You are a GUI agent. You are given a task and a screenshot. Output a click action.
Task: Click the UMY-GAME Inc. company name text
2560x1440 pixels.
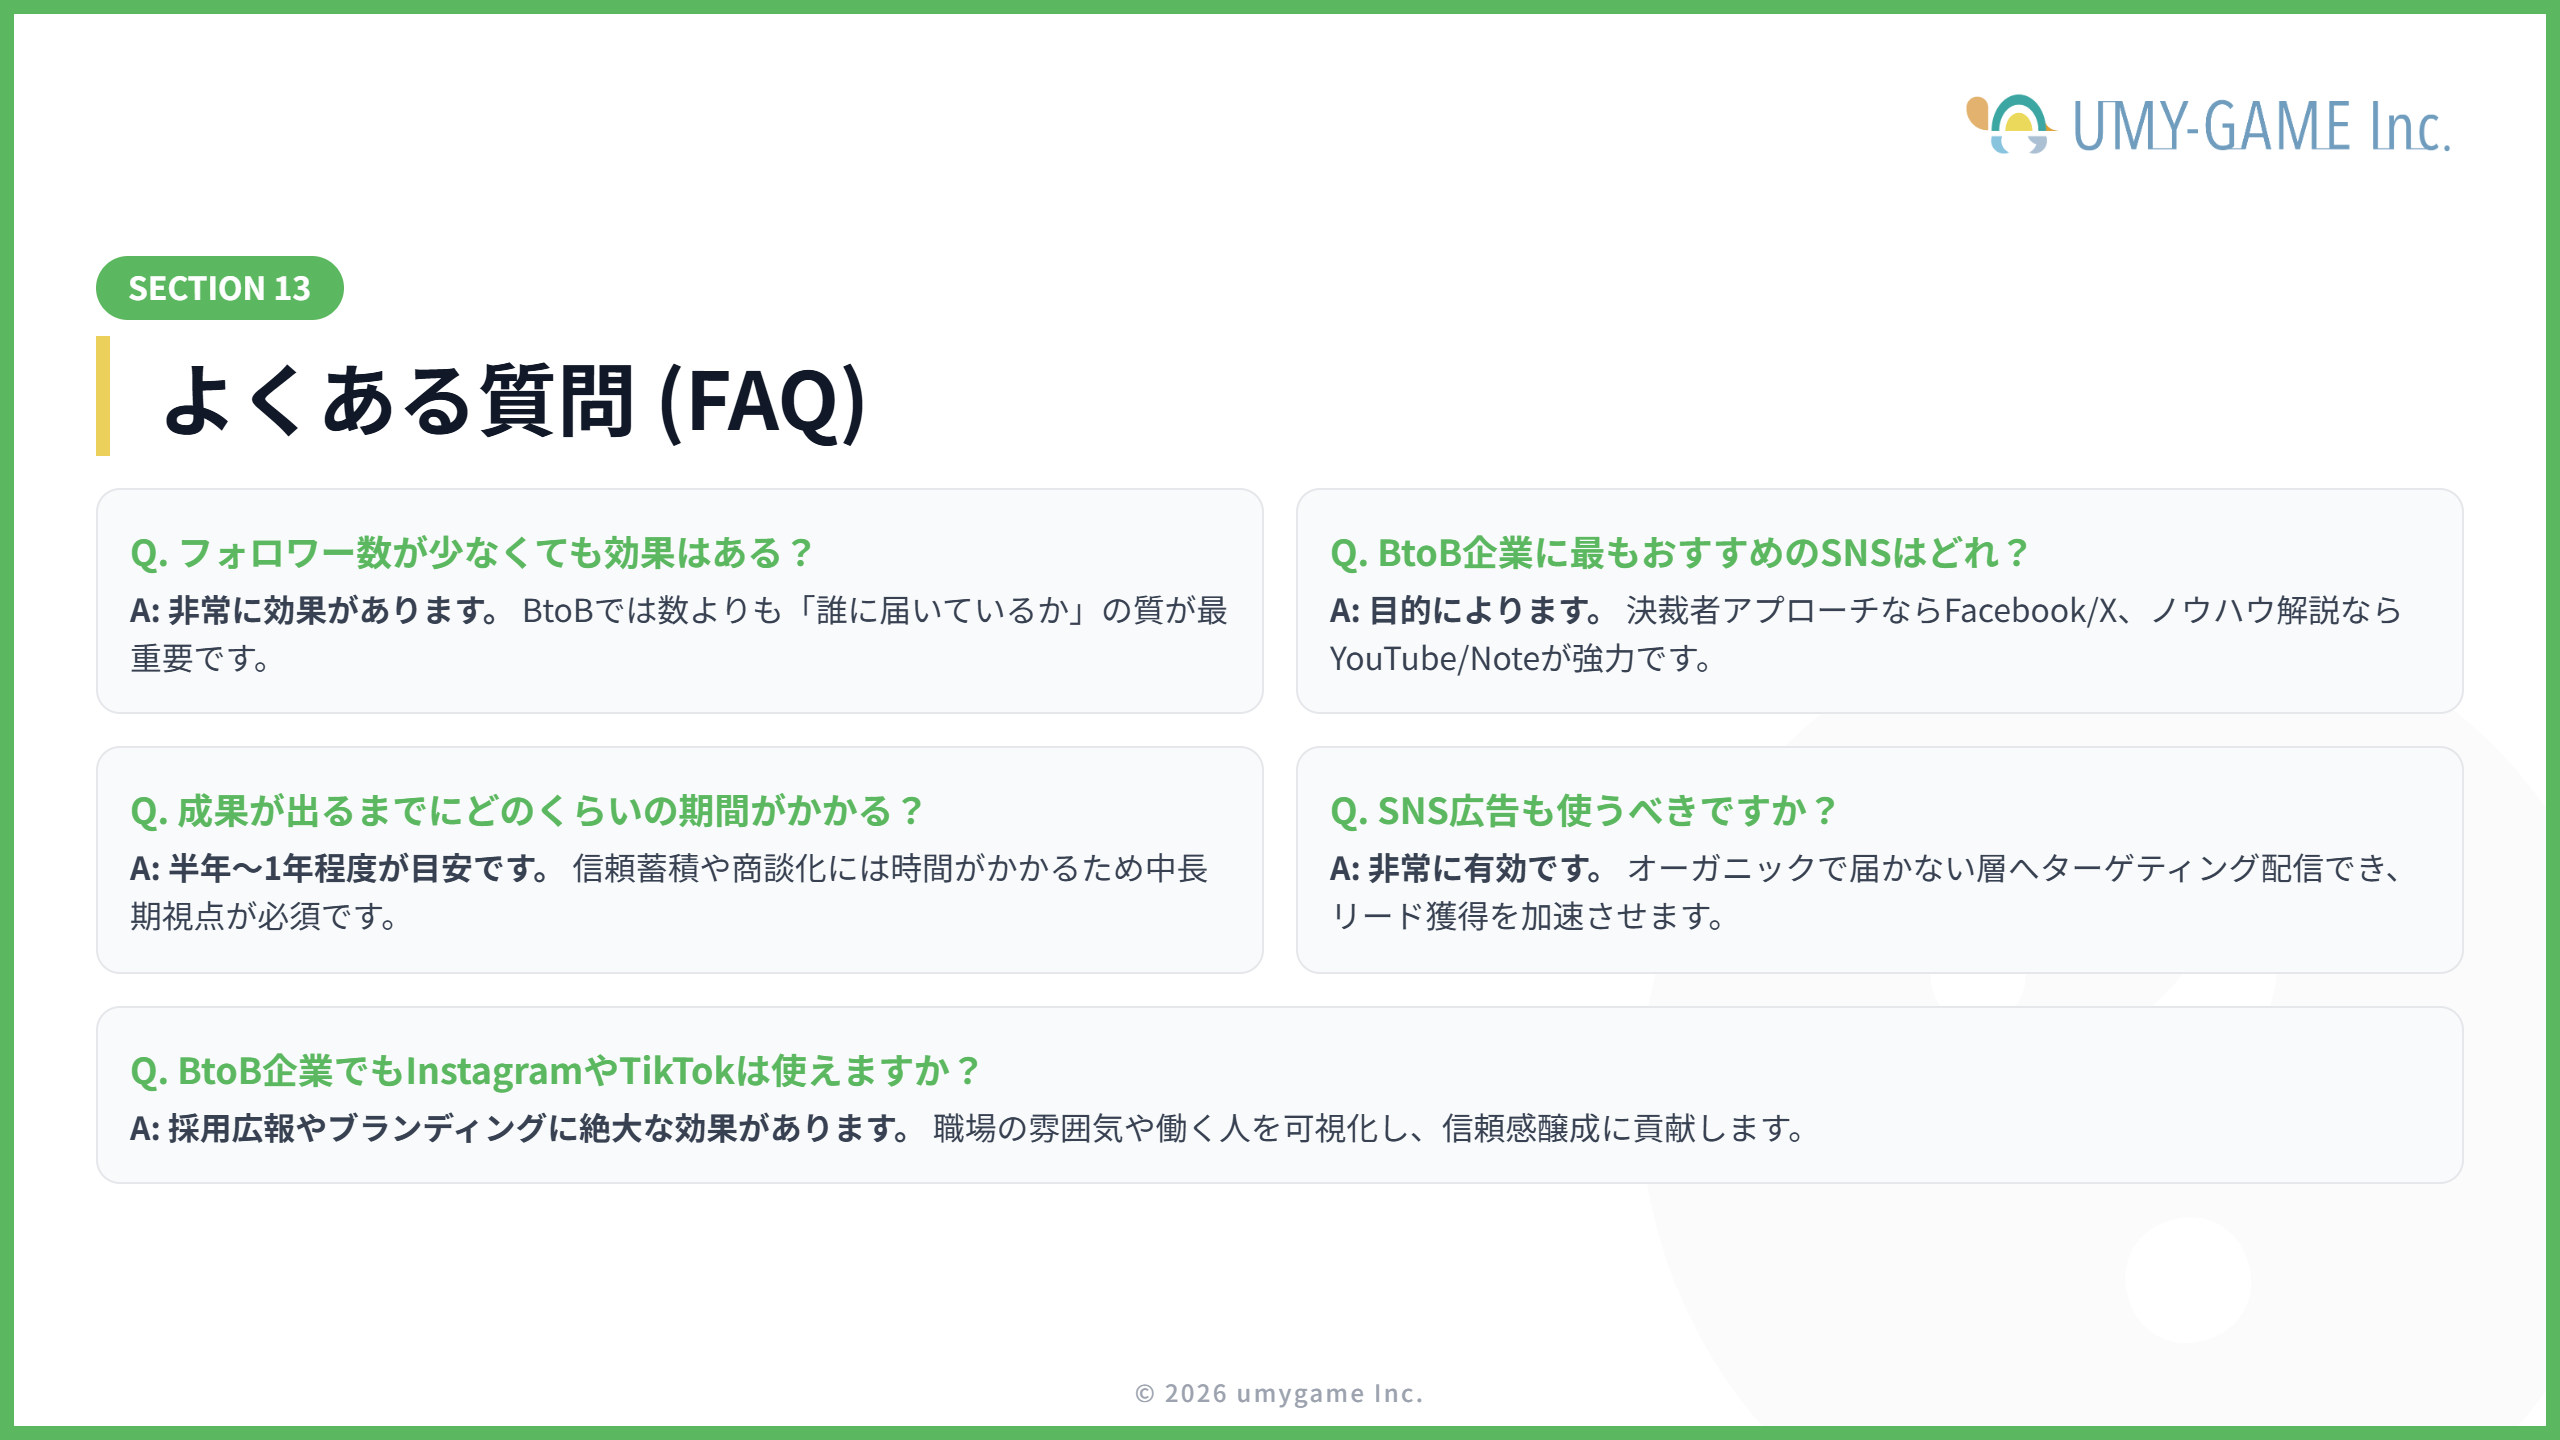[2261, 127]
